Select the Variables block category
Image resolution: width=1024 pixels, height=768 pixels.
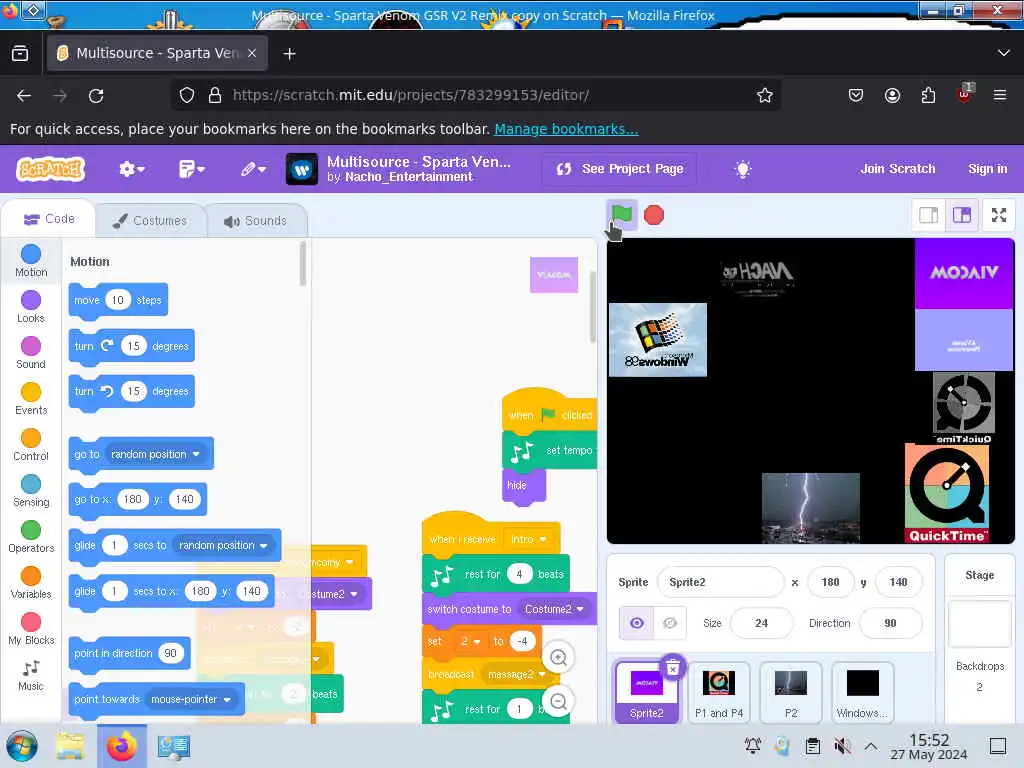pyautogui.click(x=31, y=583)
